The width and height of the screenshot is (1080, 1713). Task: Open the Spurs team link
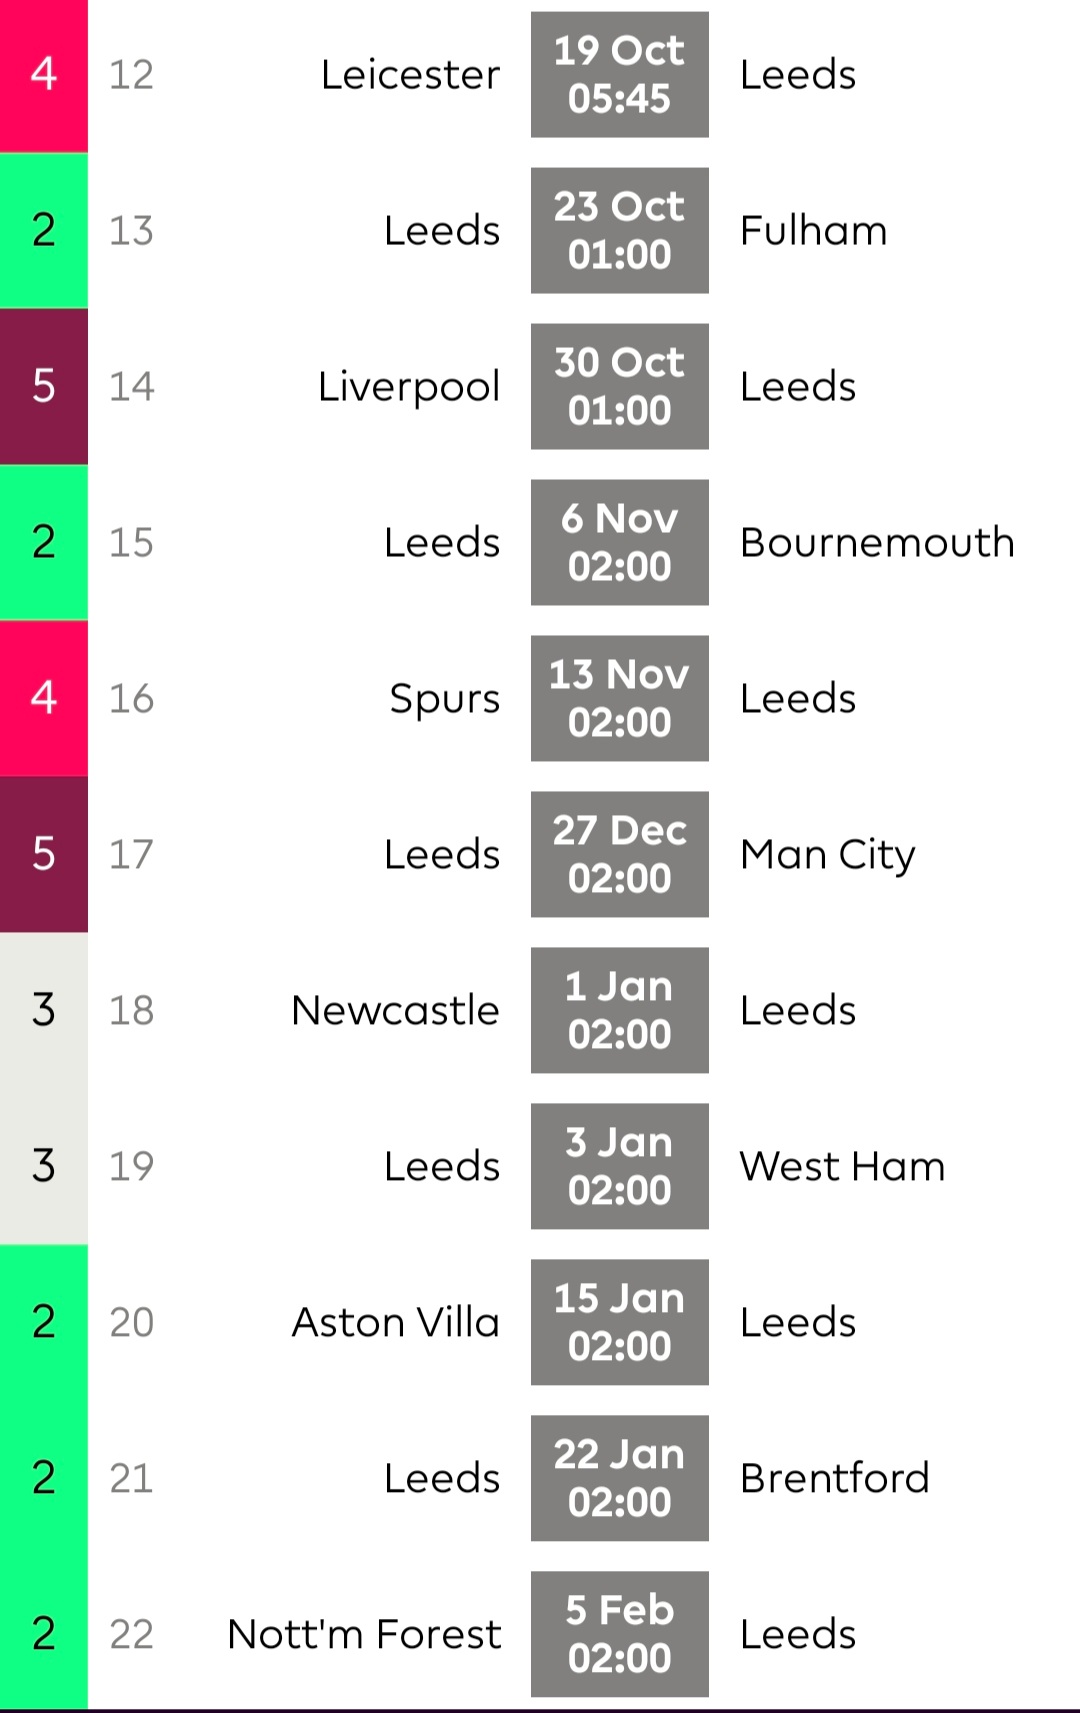click(444, 699)
